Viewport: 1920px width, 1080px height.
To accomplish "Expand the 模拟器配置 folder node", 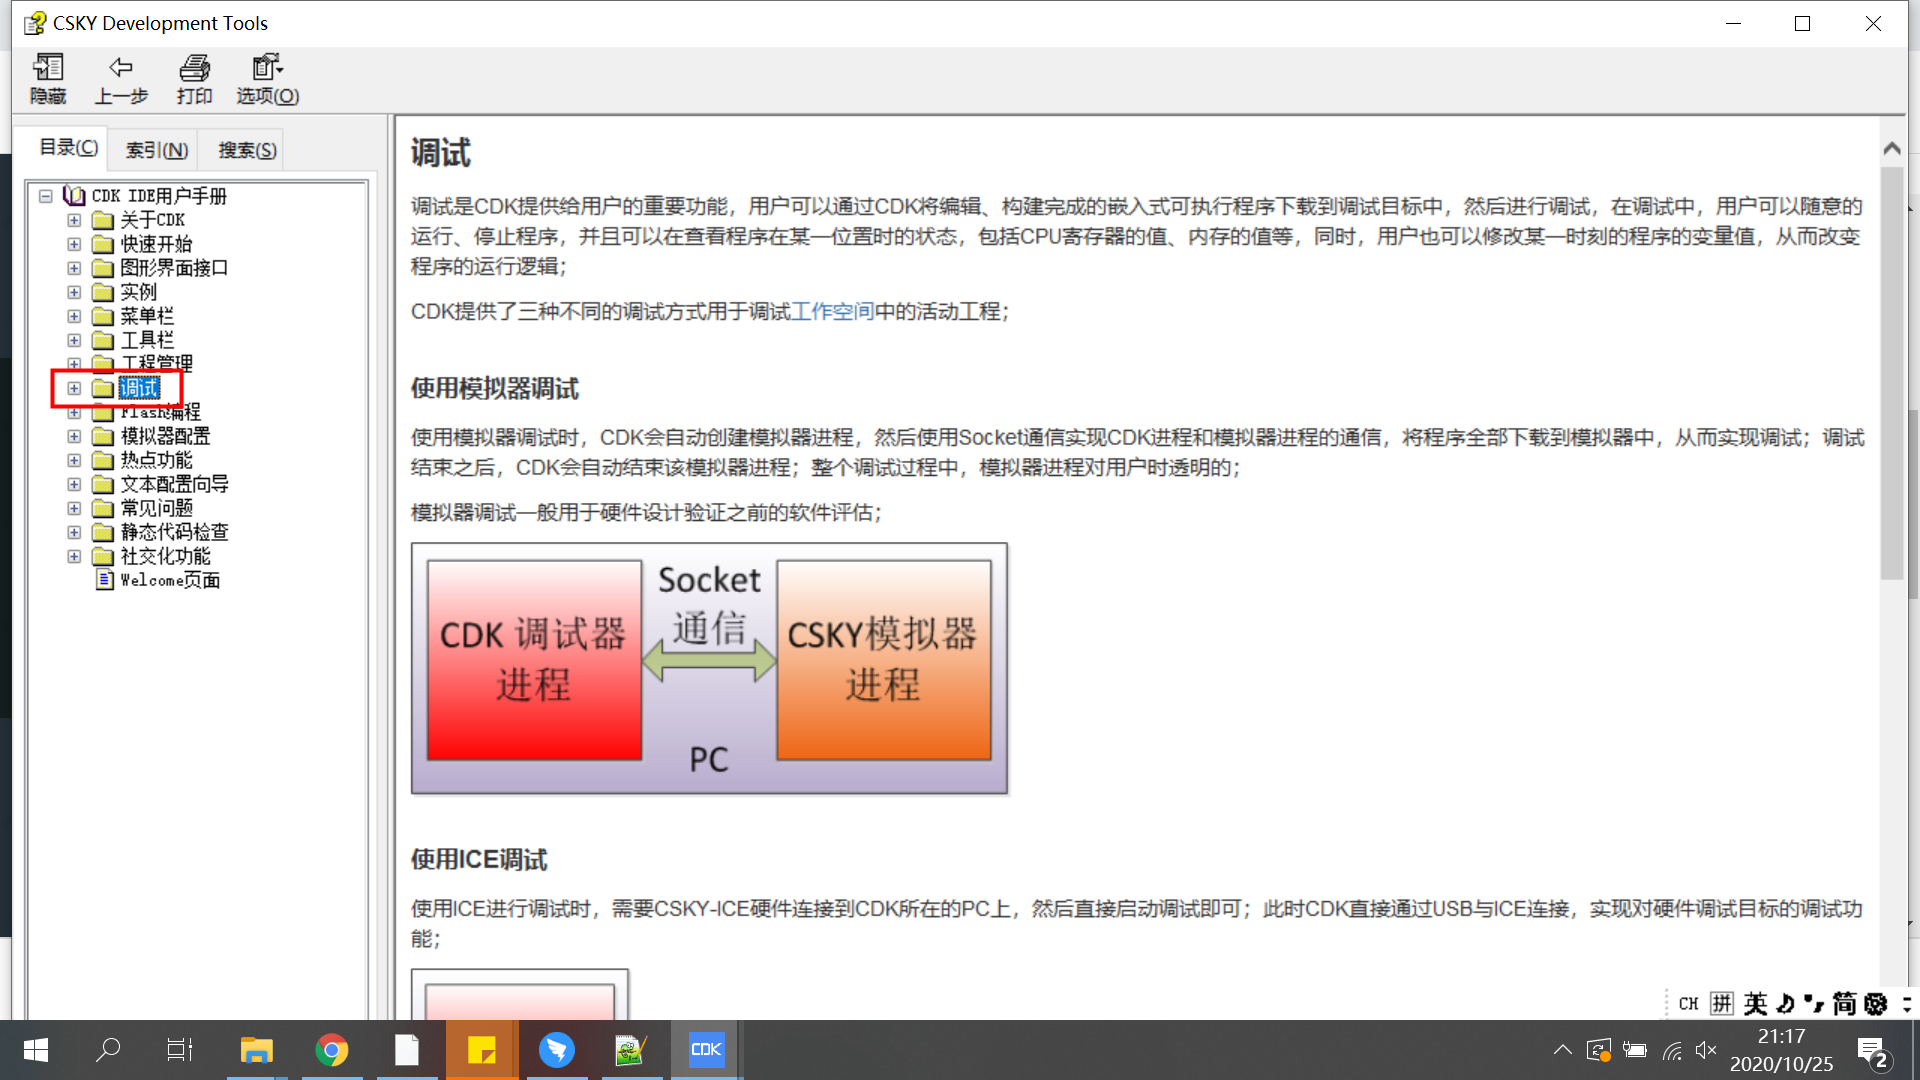I will (73, 436).
